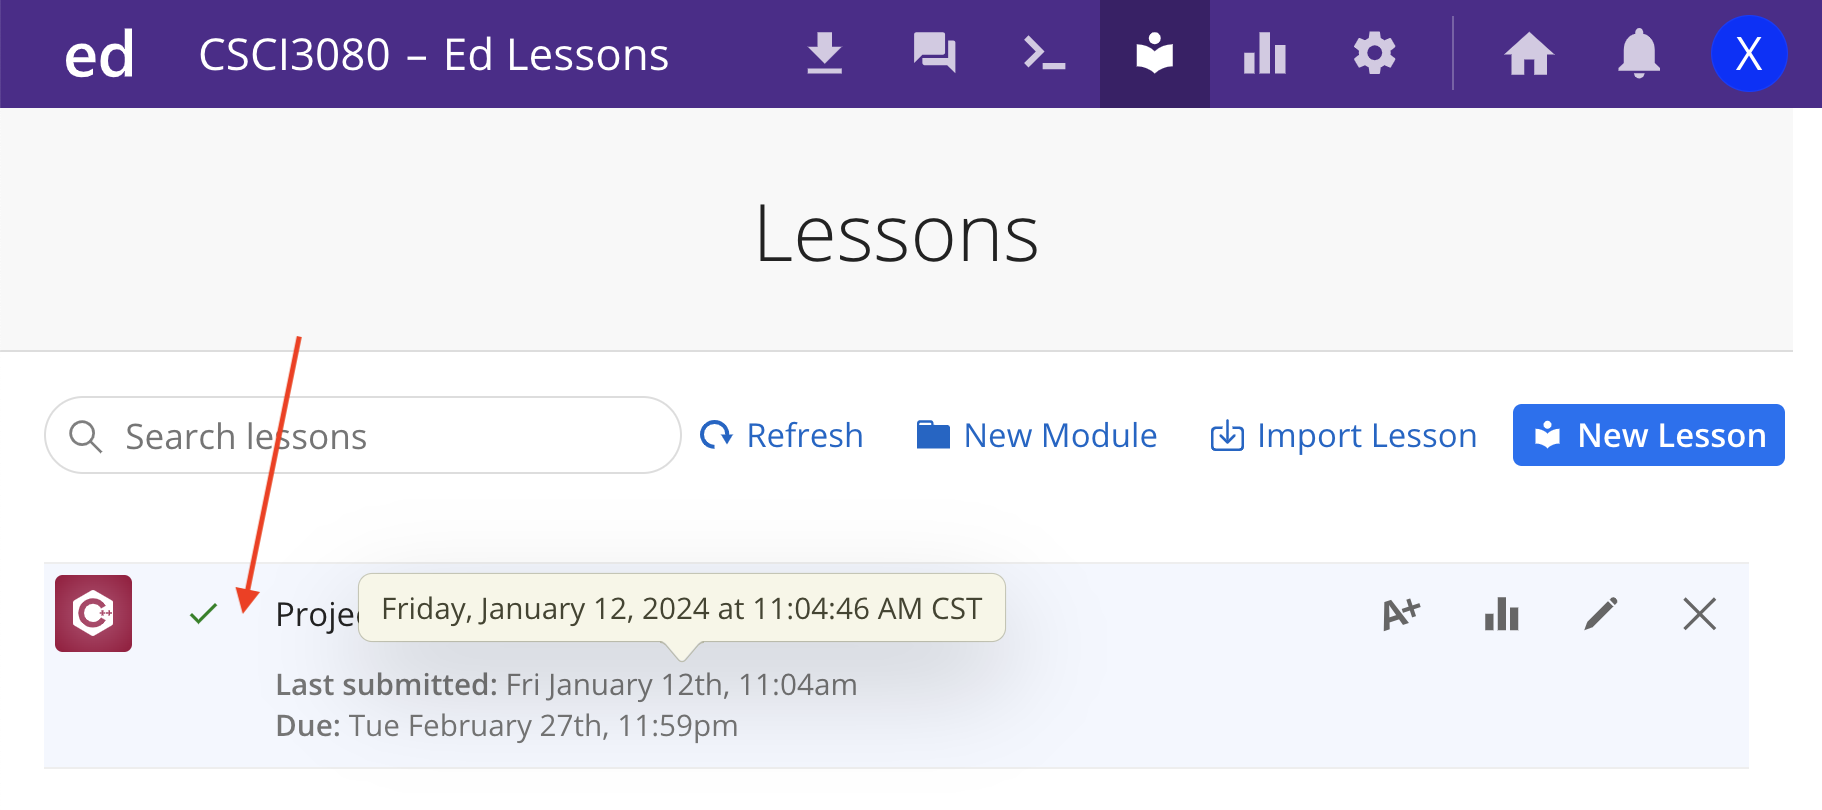Open the X user avatar menu
1822x810 pixels.
tap(1748, 54)
